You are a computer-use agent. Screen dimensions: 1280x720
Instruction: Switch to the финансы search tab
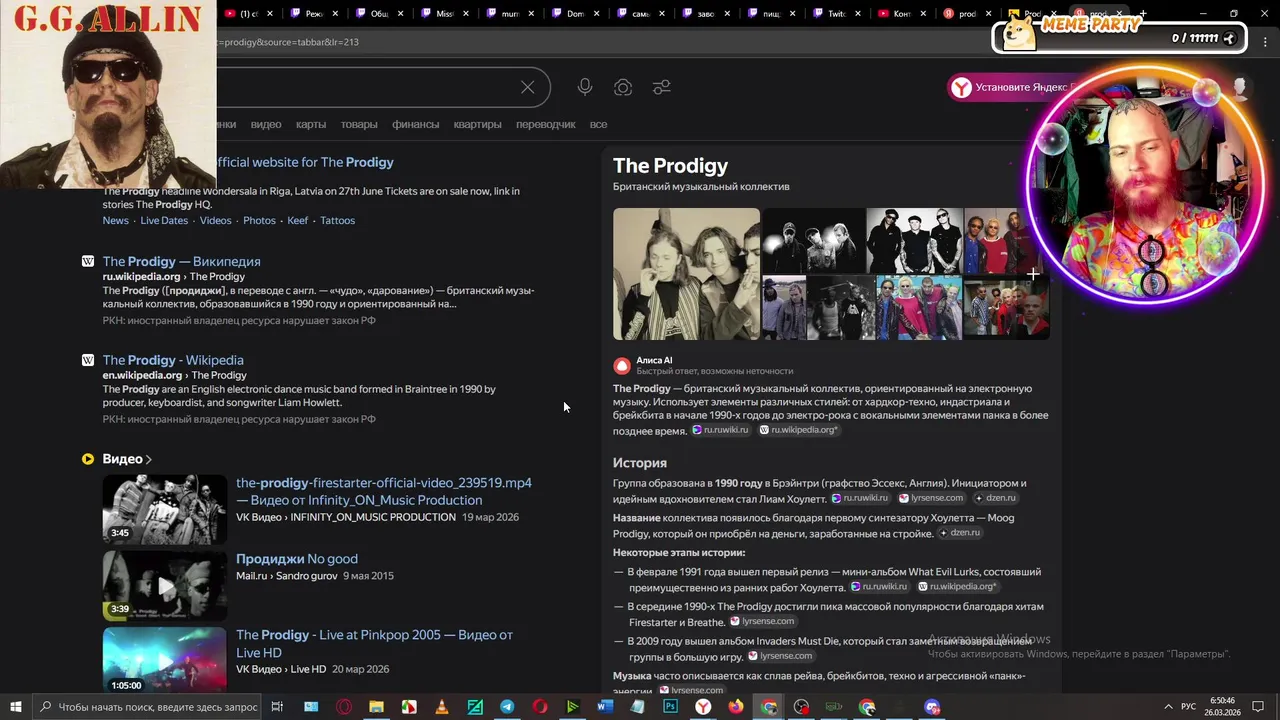coord(415,124)
